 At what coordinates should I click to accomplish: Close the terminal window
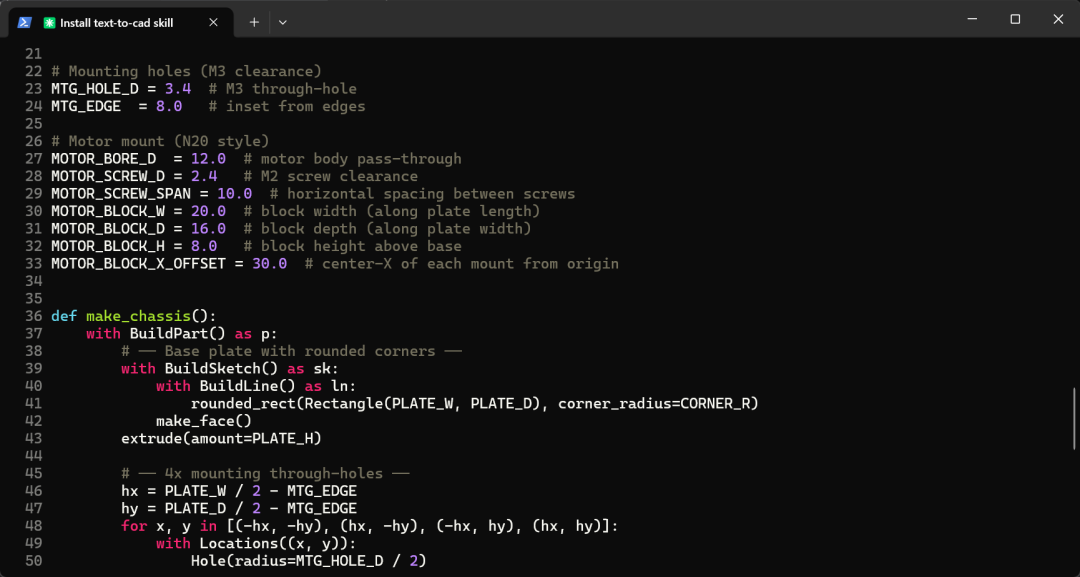click(x=1058, y=19)
